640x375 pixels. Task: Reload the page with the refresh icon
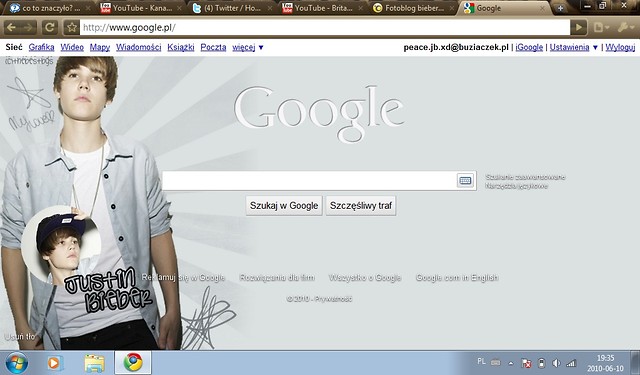click(50, 27)
